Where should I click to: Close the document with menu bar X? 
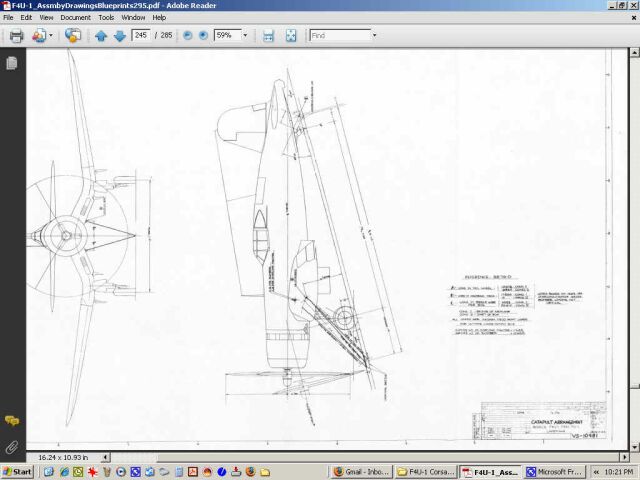[x=634, y=18]
